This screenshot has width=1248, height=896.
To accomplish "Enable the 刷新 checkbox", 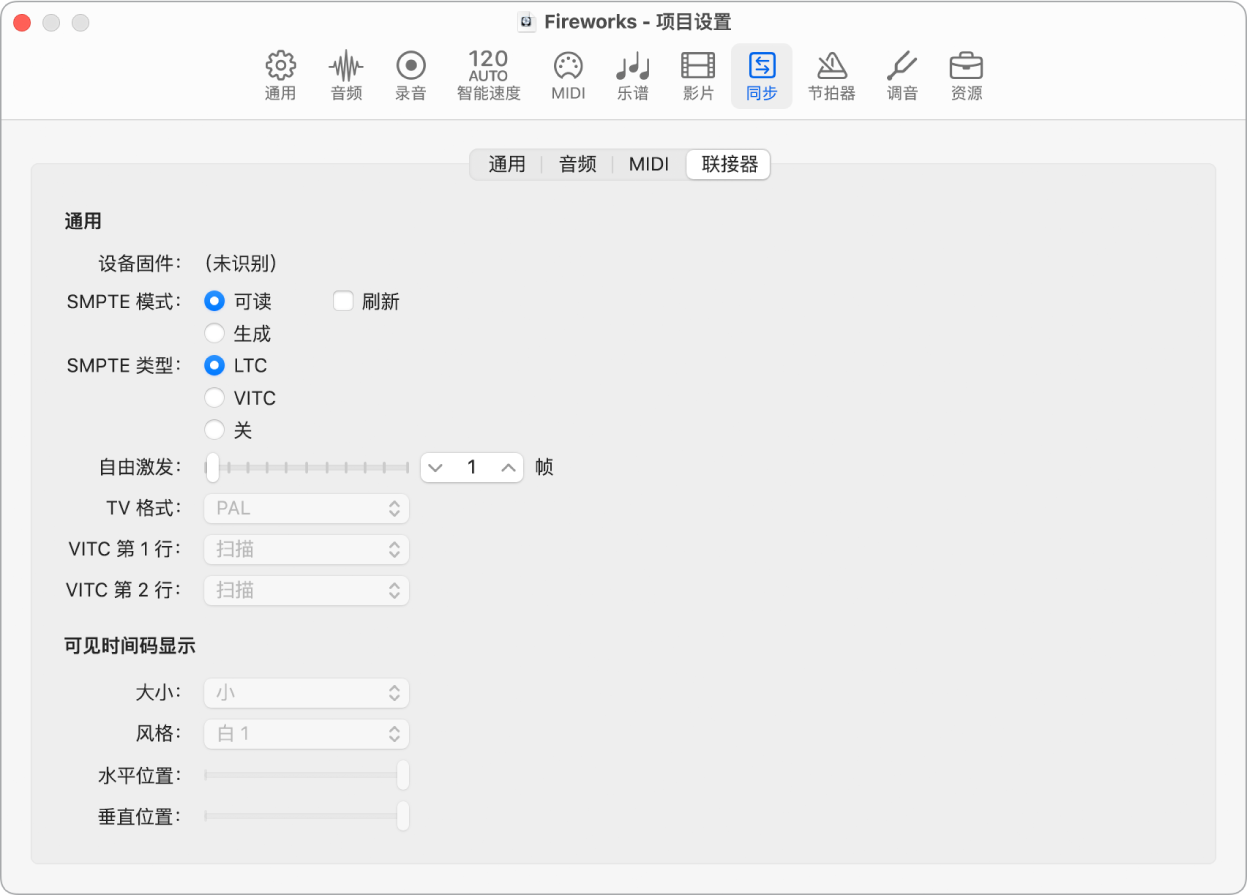I will [342, 301].
